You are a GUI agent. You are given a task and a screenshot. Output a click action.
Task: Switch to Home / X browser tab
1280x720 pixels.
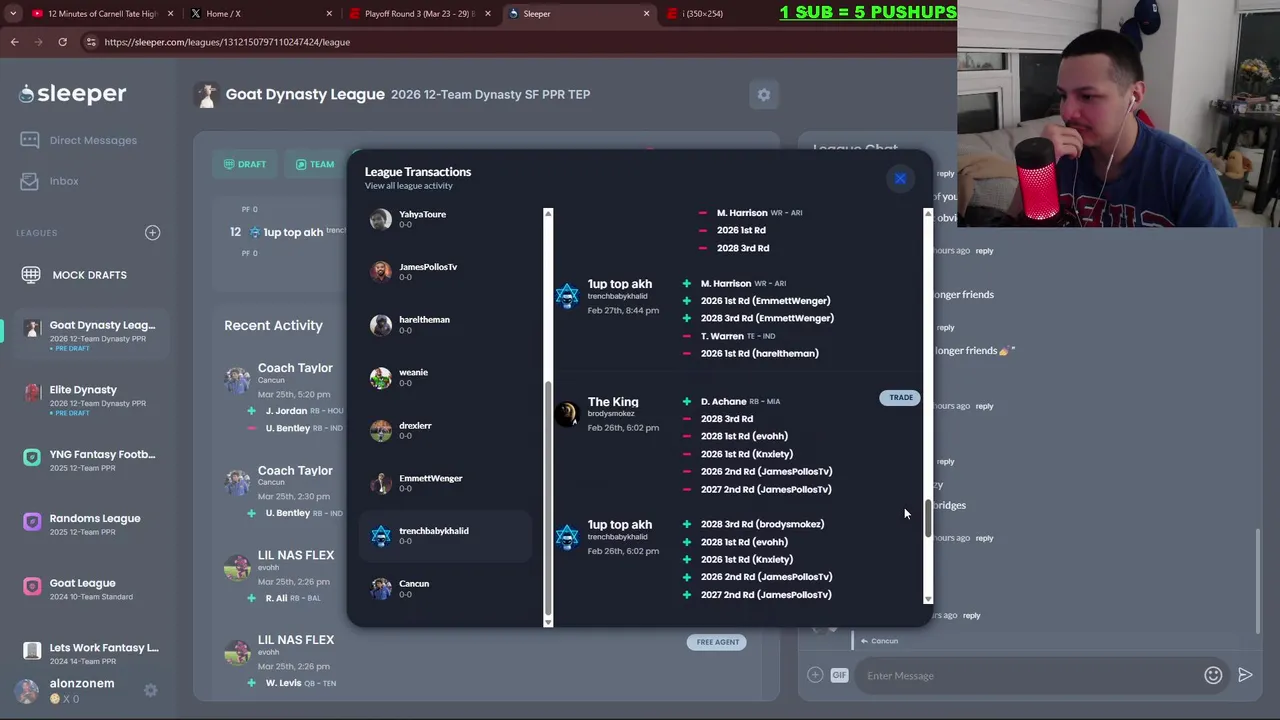[260, 13]
